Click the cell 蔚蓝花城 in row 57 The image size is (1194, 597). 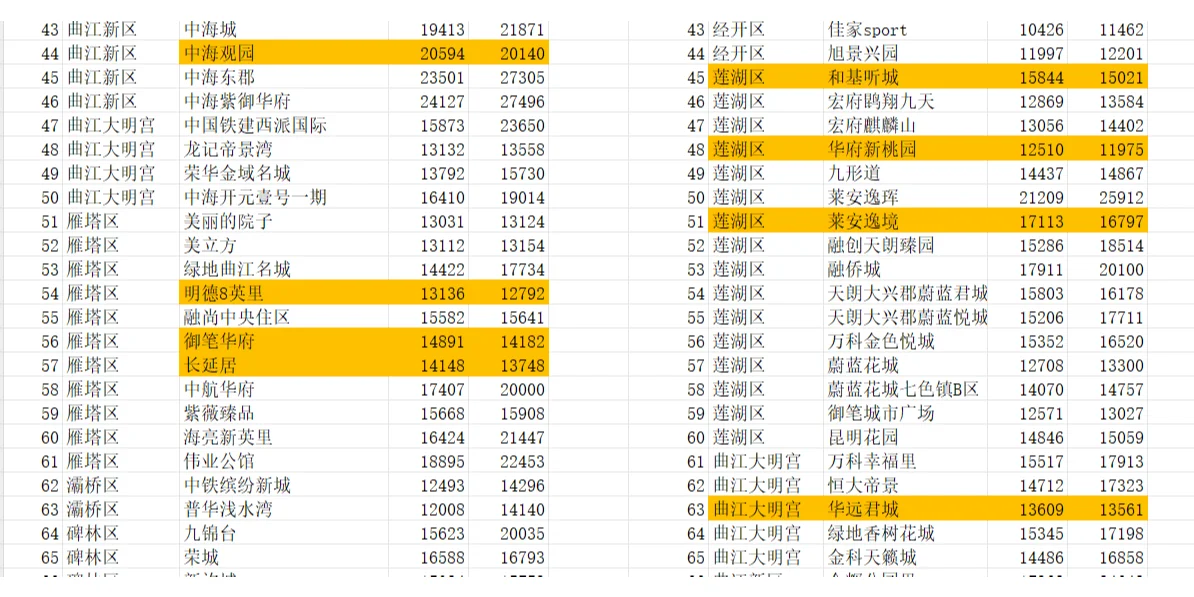[905, 366]
